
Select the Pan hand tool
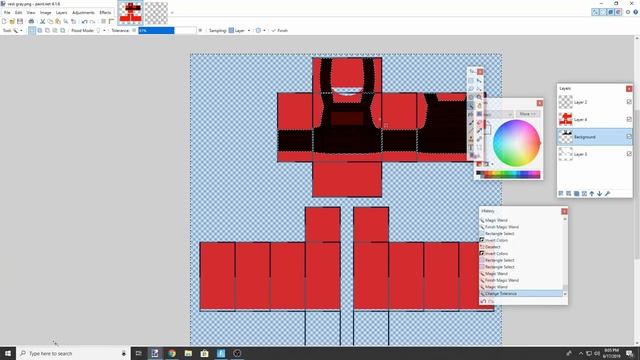479,105
